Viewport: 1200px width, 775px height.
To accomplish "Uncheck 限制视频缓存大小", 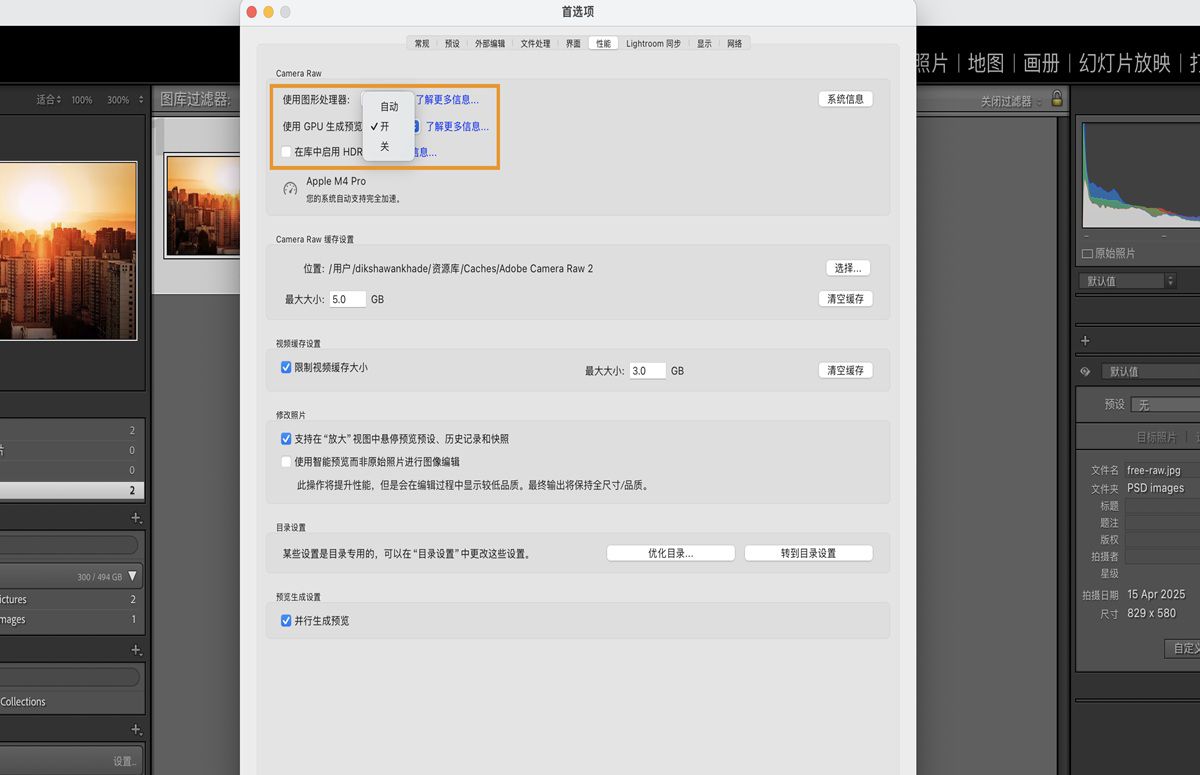I will (287, 367).
